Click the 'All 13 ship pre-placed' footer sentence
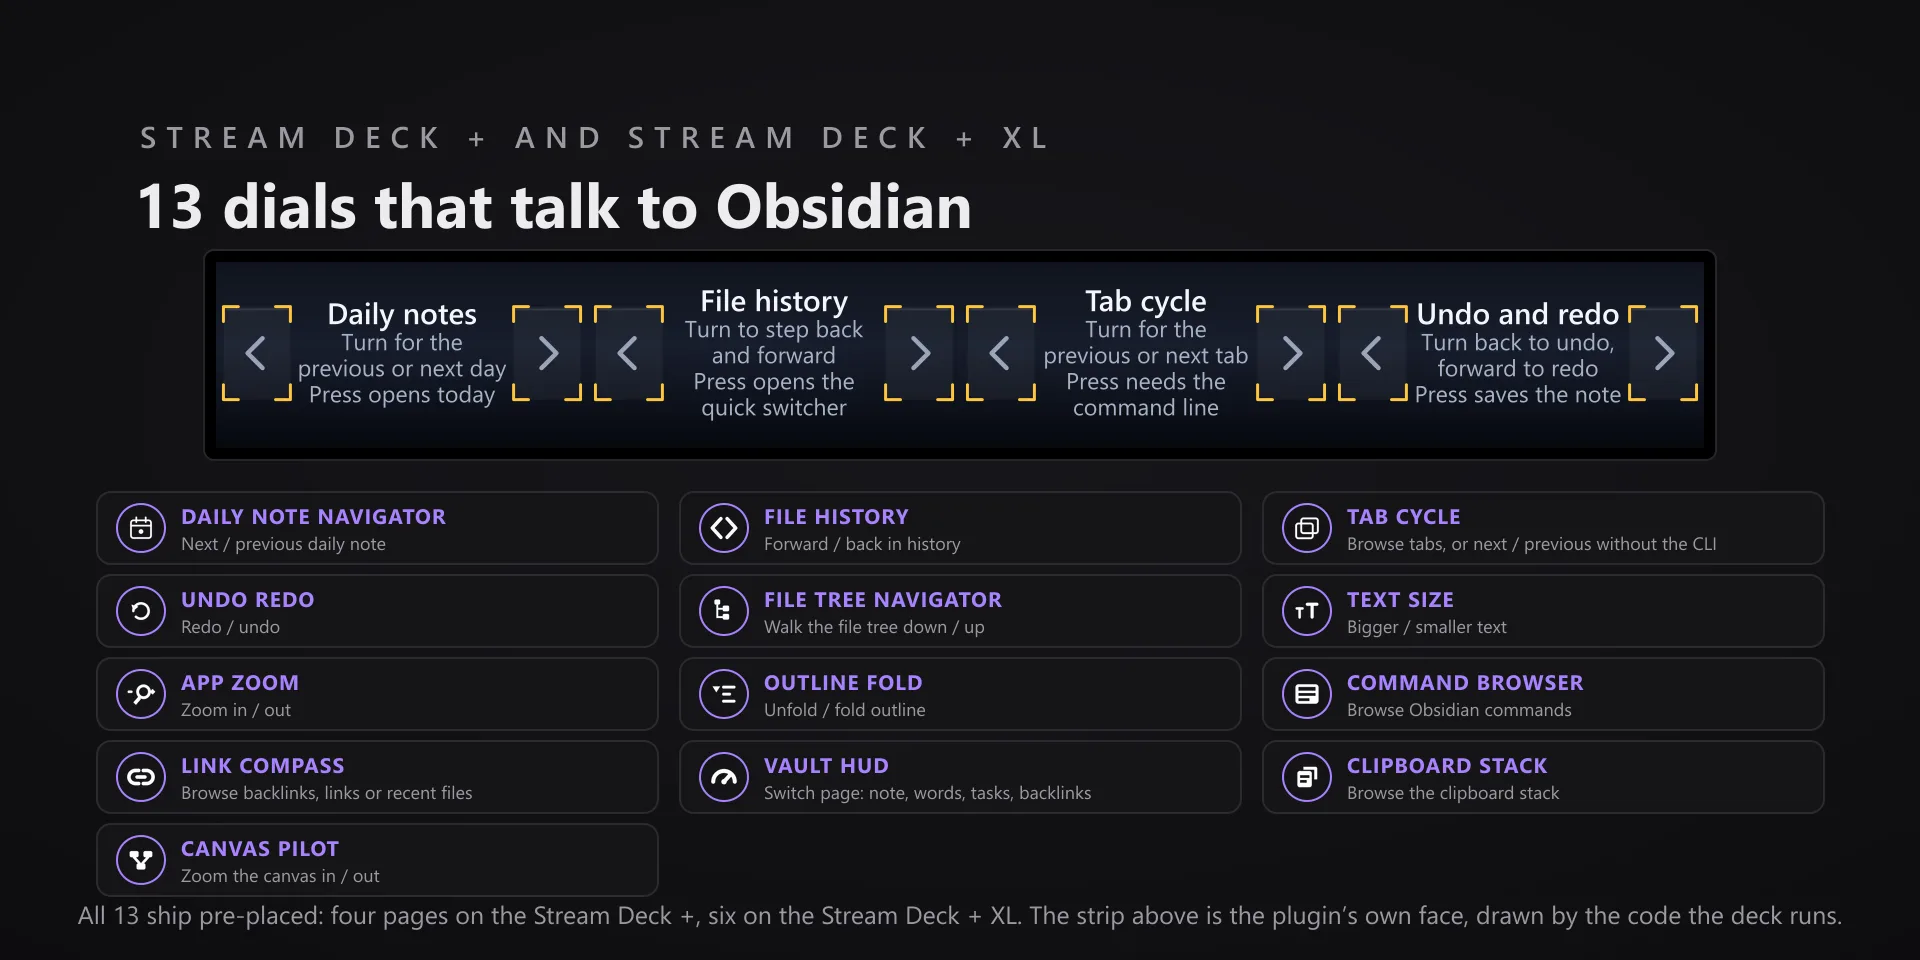 point(959,916)
